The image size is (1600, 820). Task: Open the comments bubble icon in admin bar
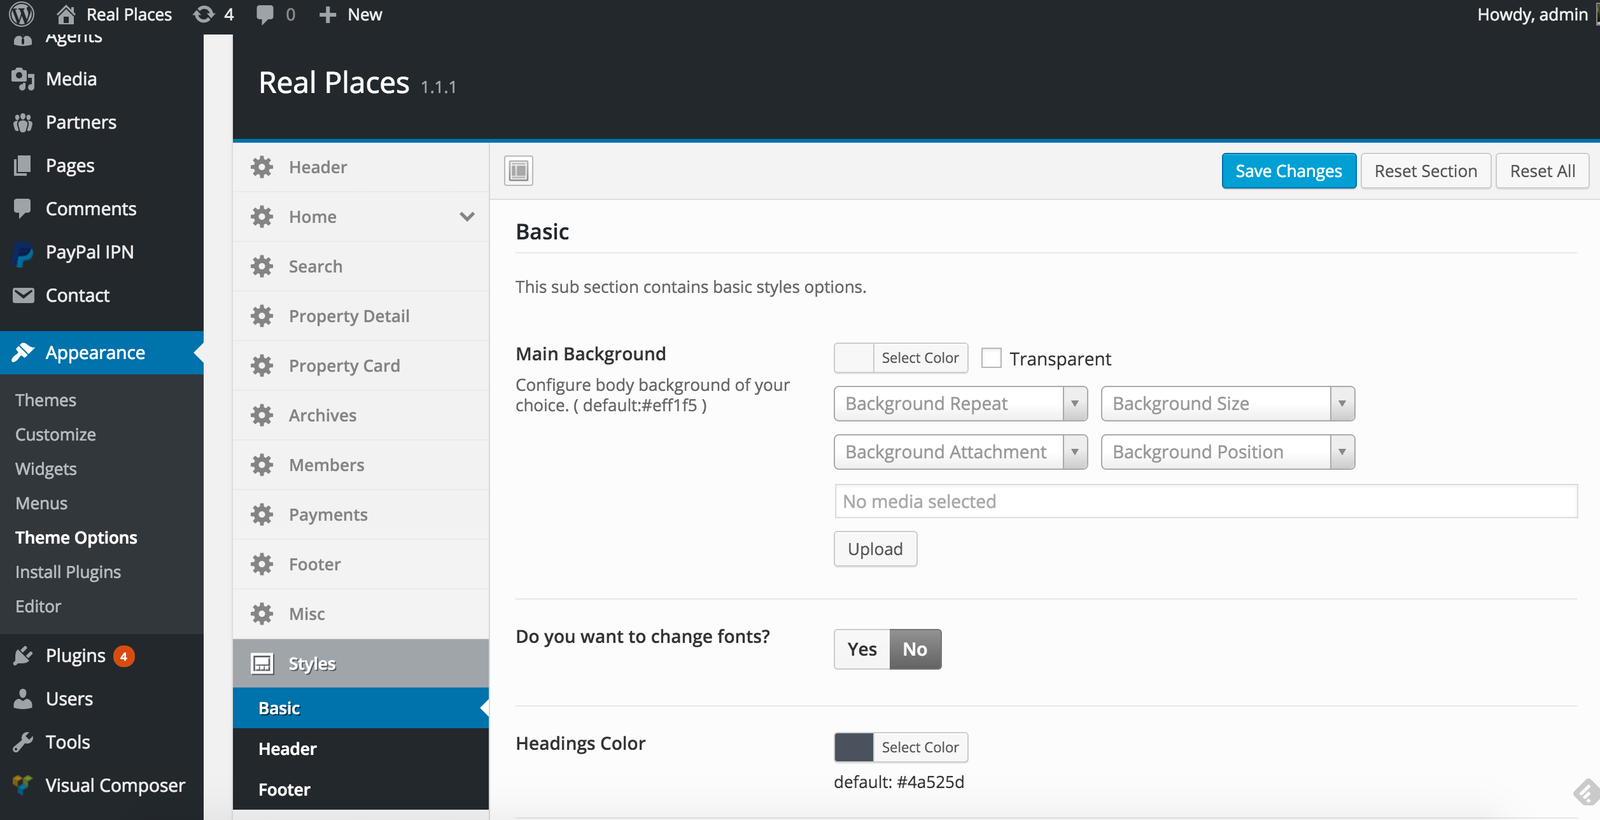(x=265, y=14)
